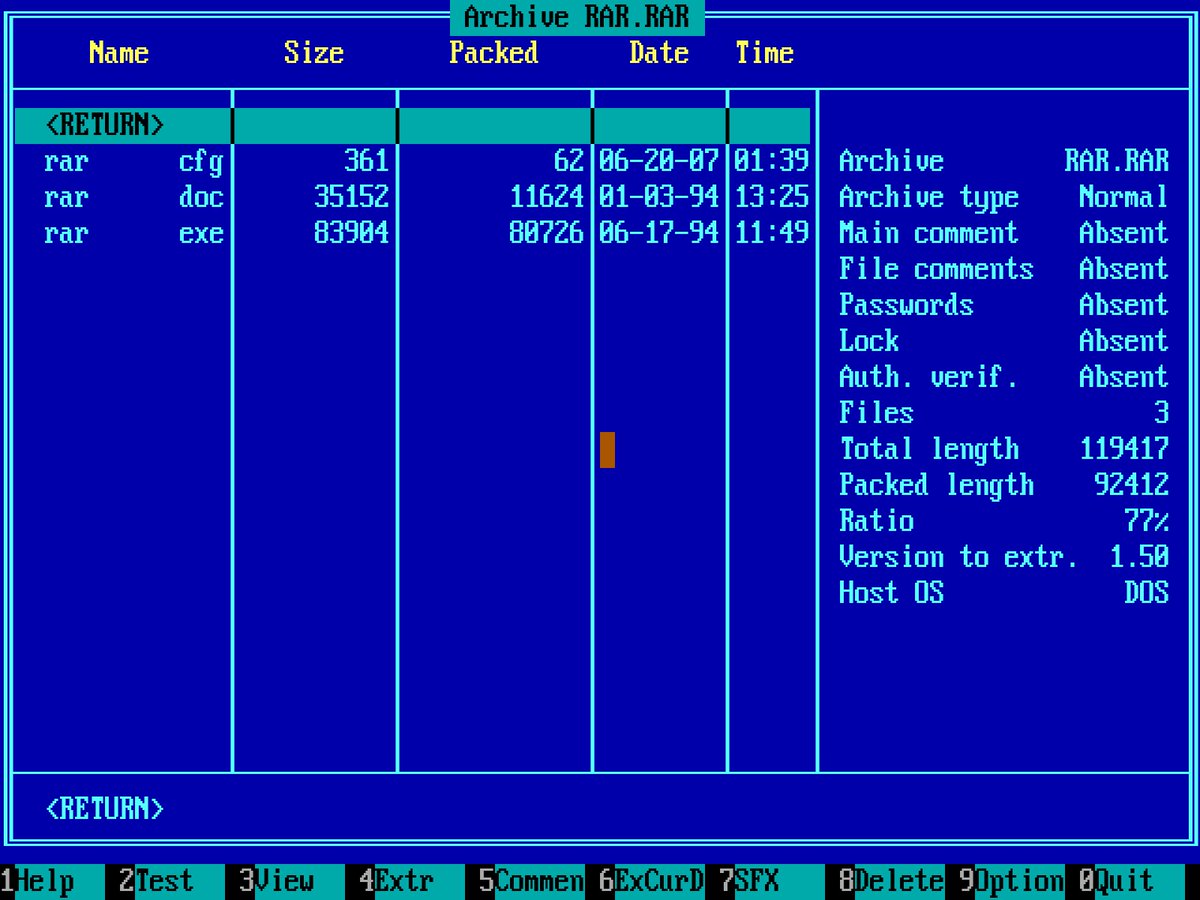Viewport: 1200px width, 900px height.
Task: Click the Packed length value 92412
Action: pos(1132,485)
